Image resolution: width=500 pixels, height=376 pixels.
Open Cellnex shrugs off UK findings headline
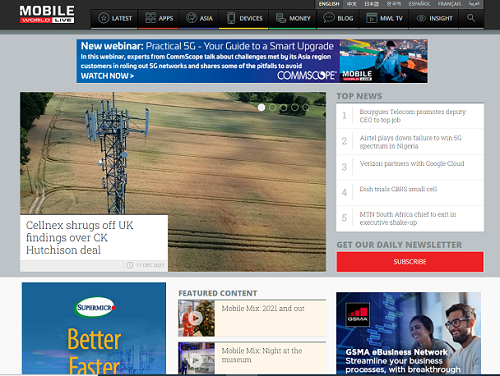(79, 238)
